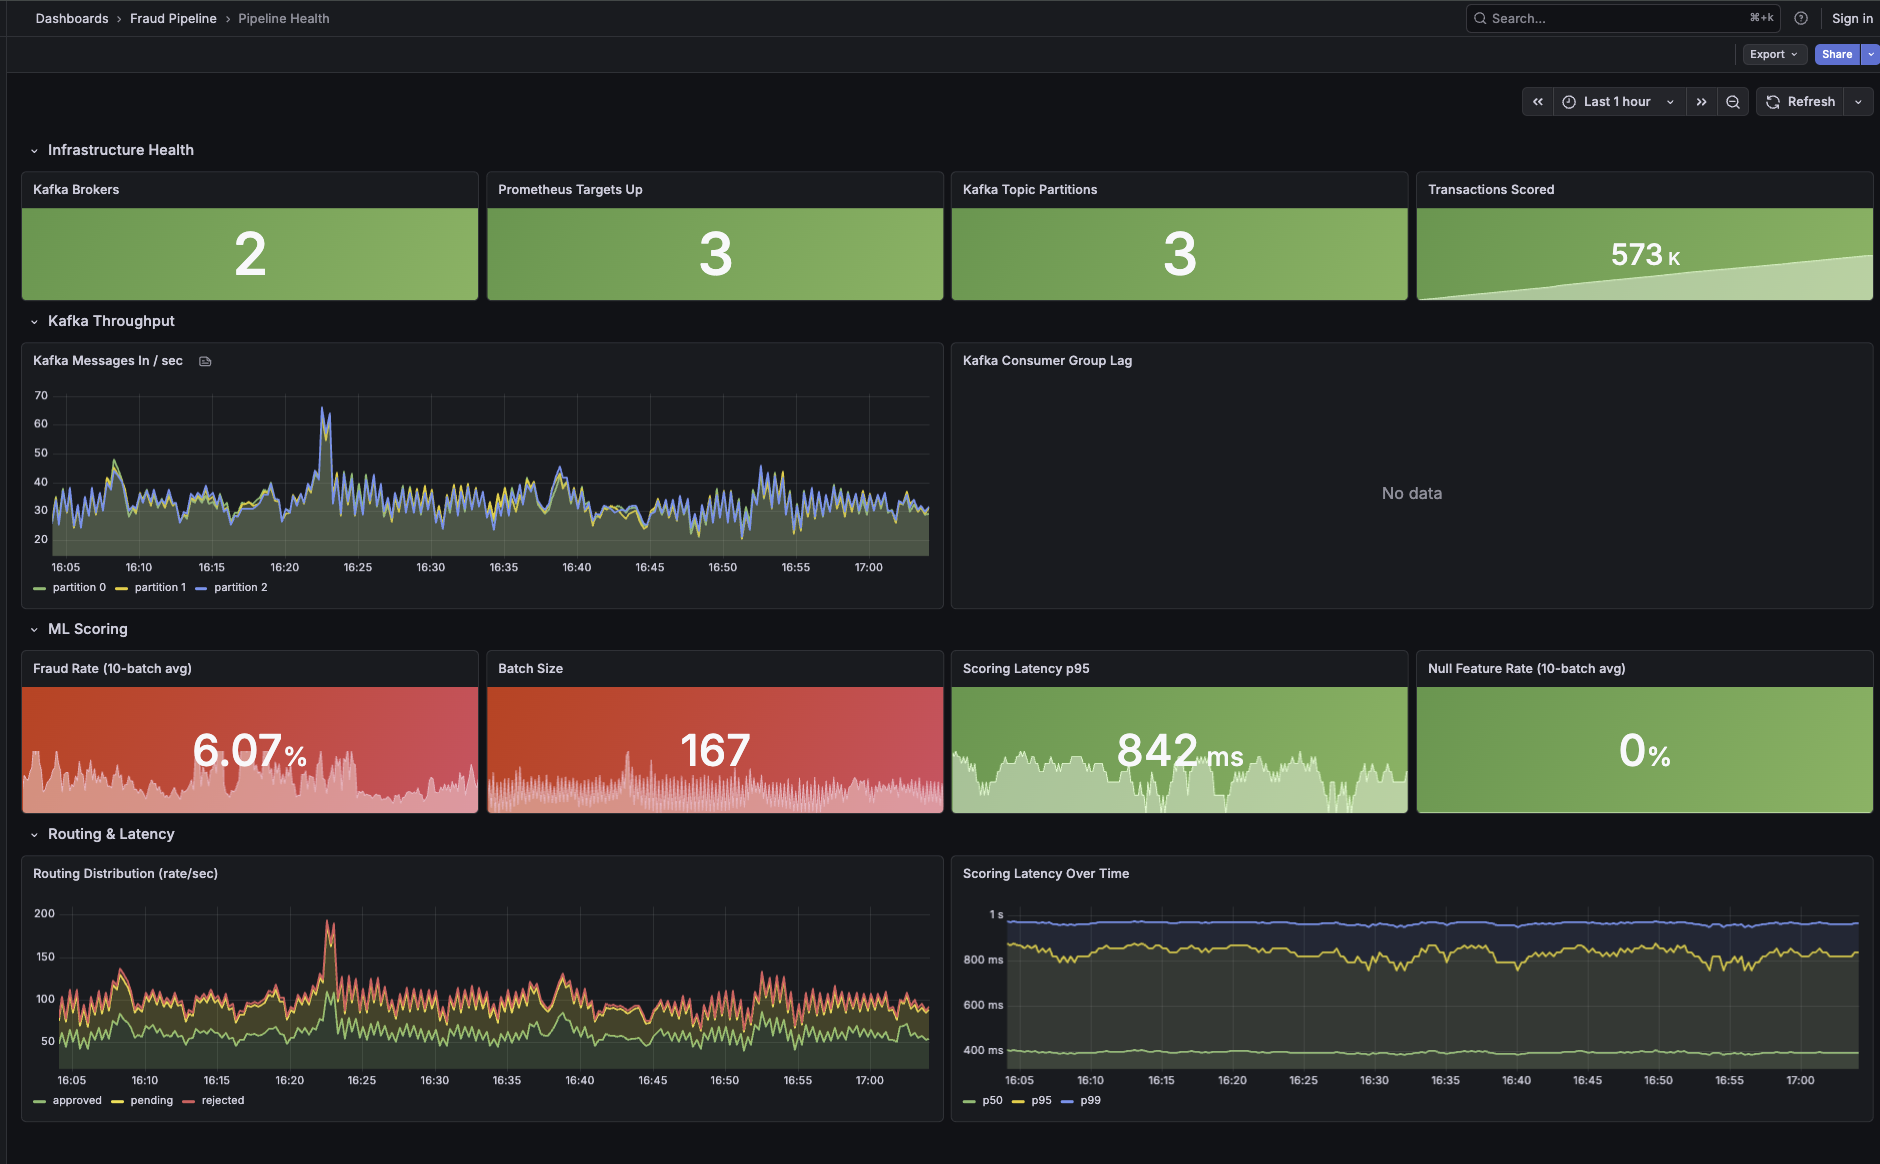Zoom out the time range with the magnifier icon

click(1732, 101)
